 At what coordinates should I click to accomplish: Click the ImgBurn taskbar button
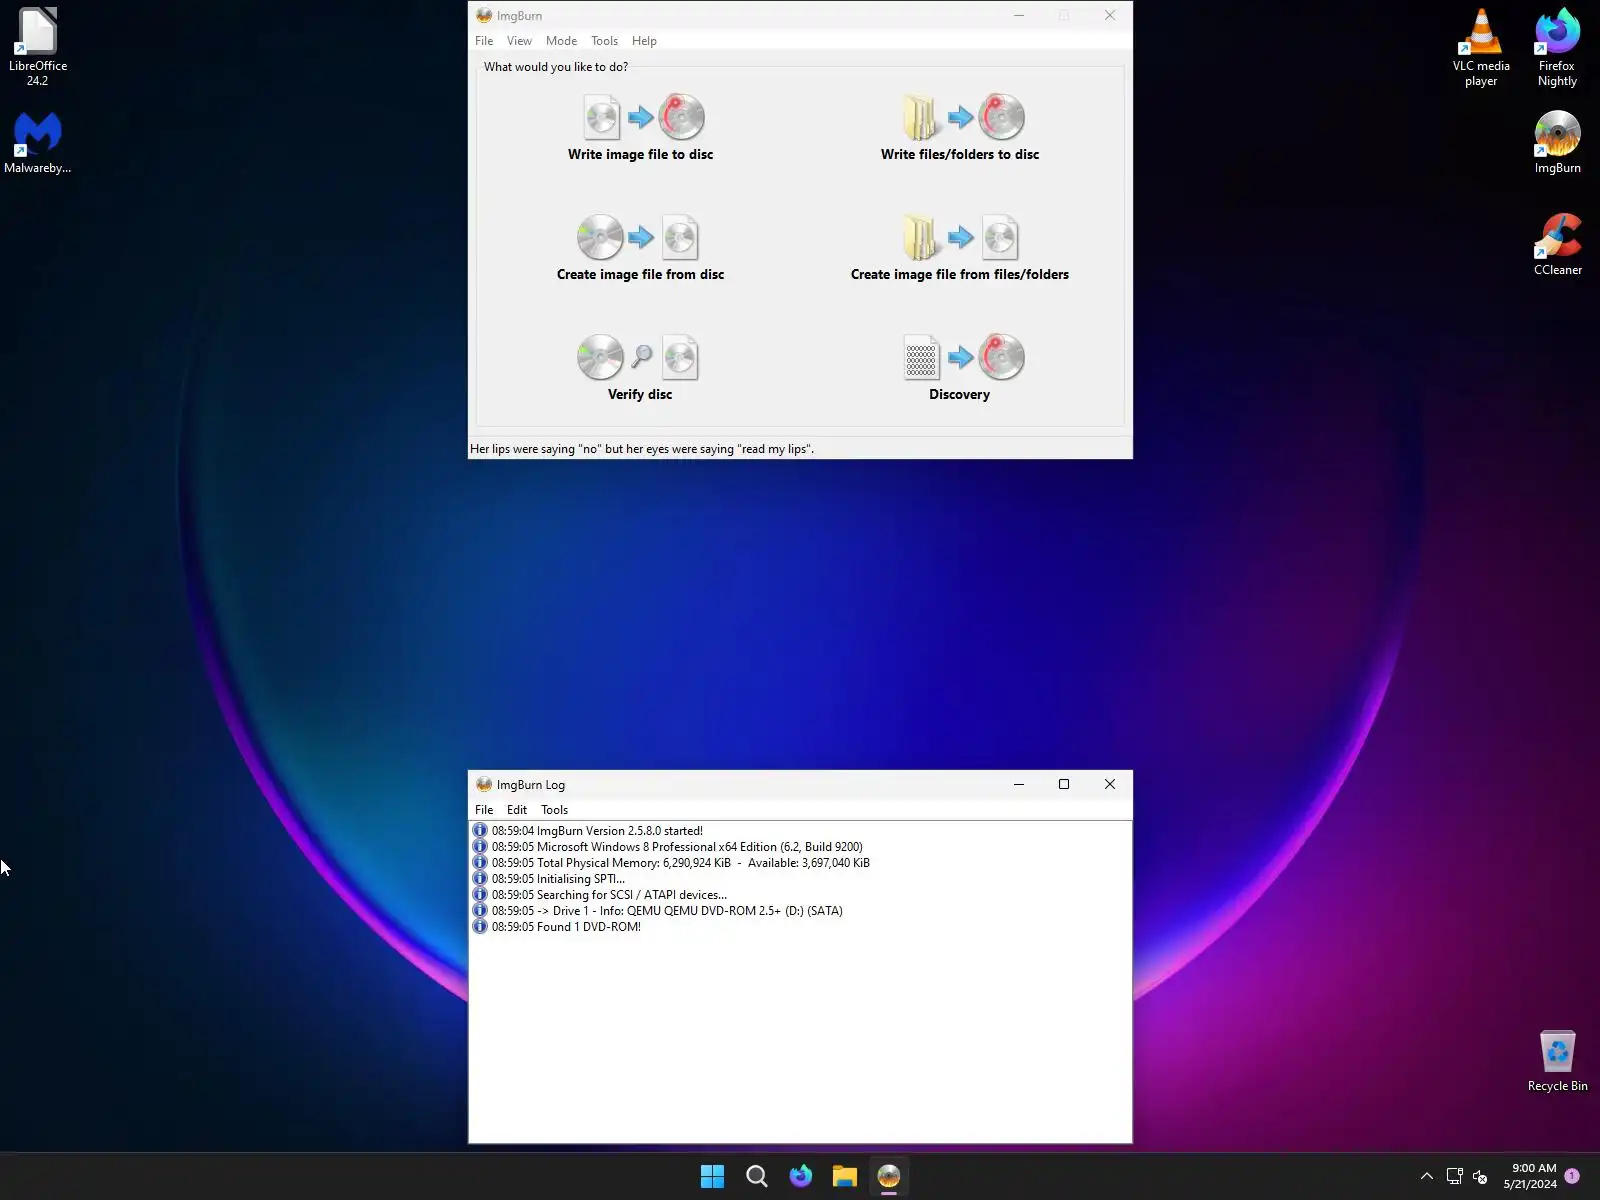[889, 1177]
